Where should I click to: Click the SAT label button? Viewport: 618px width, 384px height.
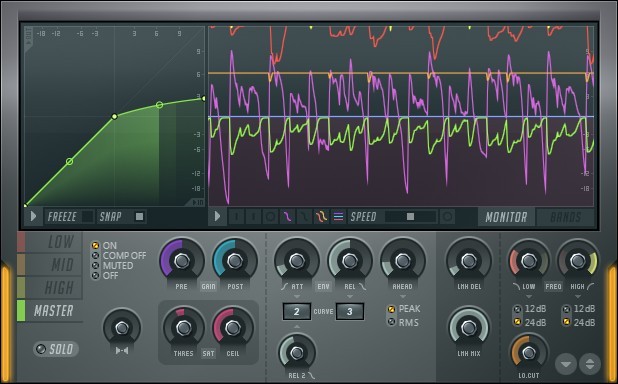(208, 354)
